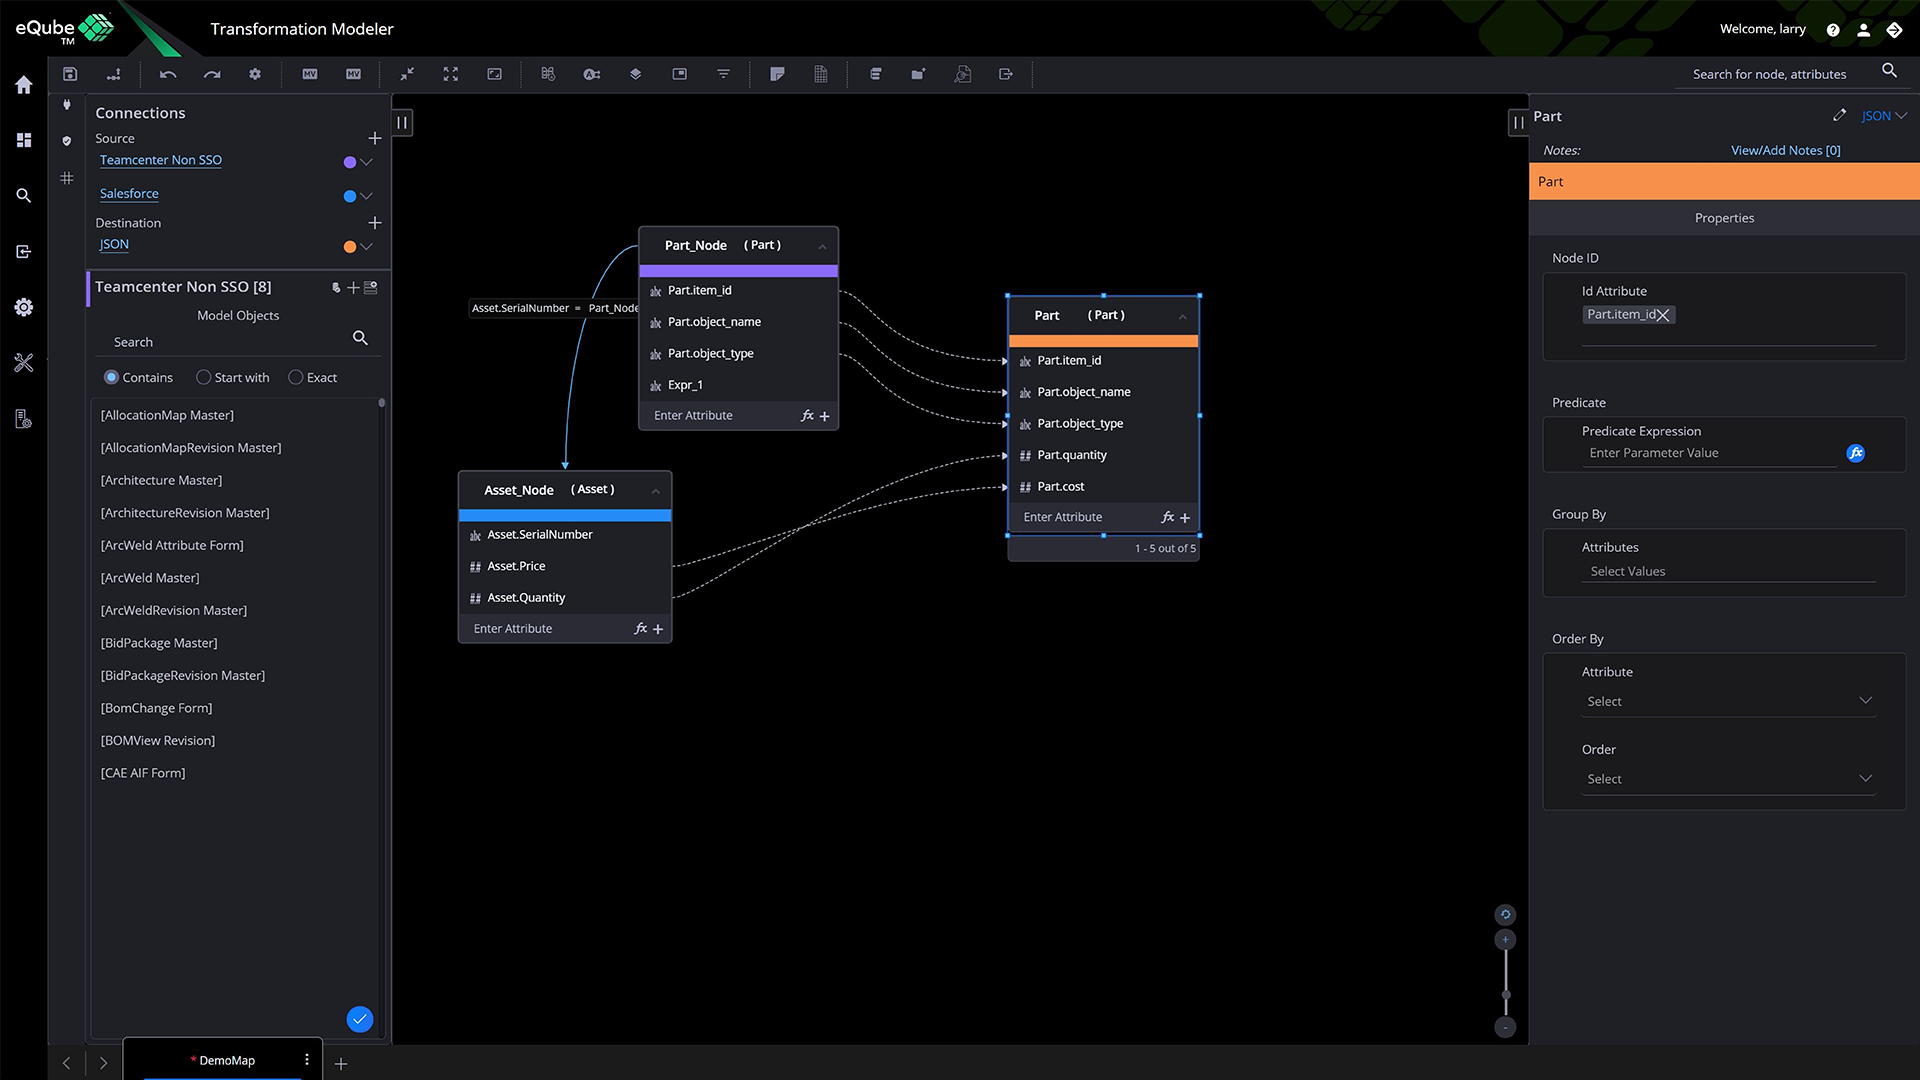Collapse the Part destination node chevron

tap(1182, 316)
